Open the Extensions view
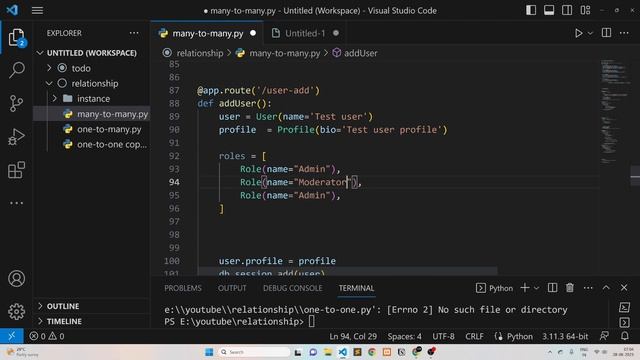This screenshot has width=640, height=360. pyautogui.click(x=16, y=170)
